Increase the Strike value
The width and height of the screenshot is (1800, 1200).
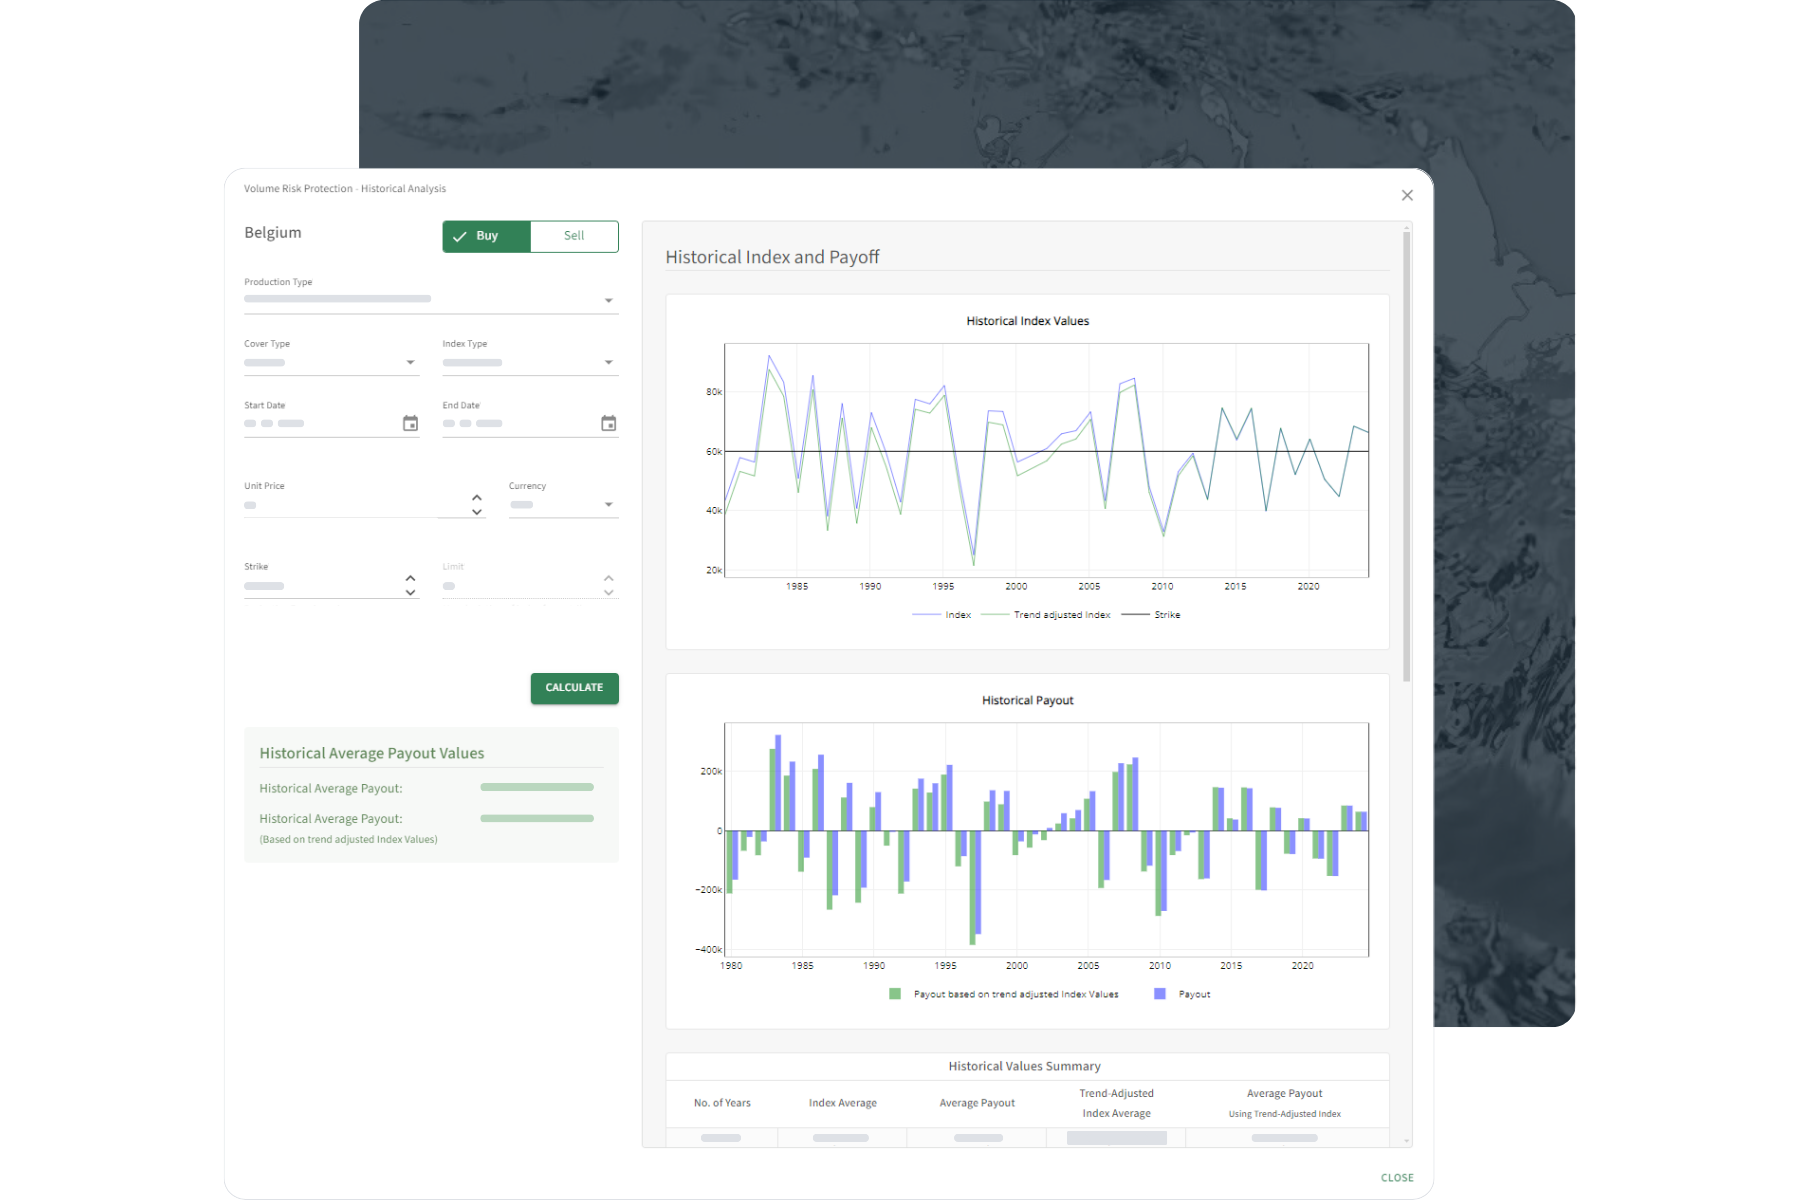pyautogui.click(x=410, y=578)
